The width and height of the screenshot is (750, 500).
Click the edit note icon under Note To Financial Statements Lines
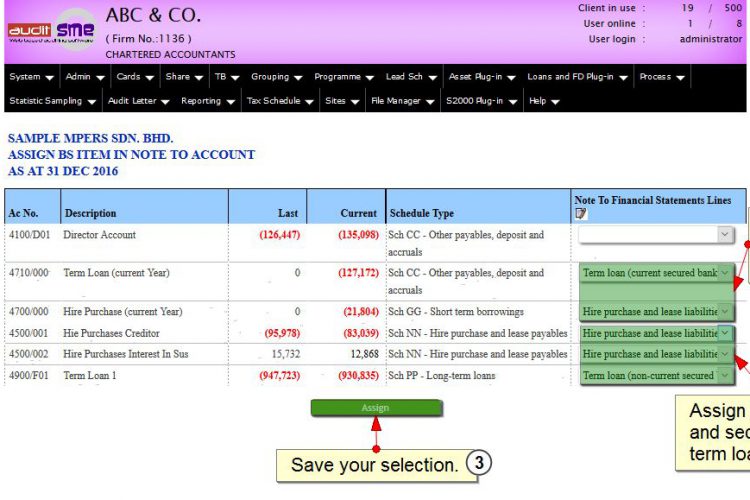pyautogui.click(x=581, y=213)
